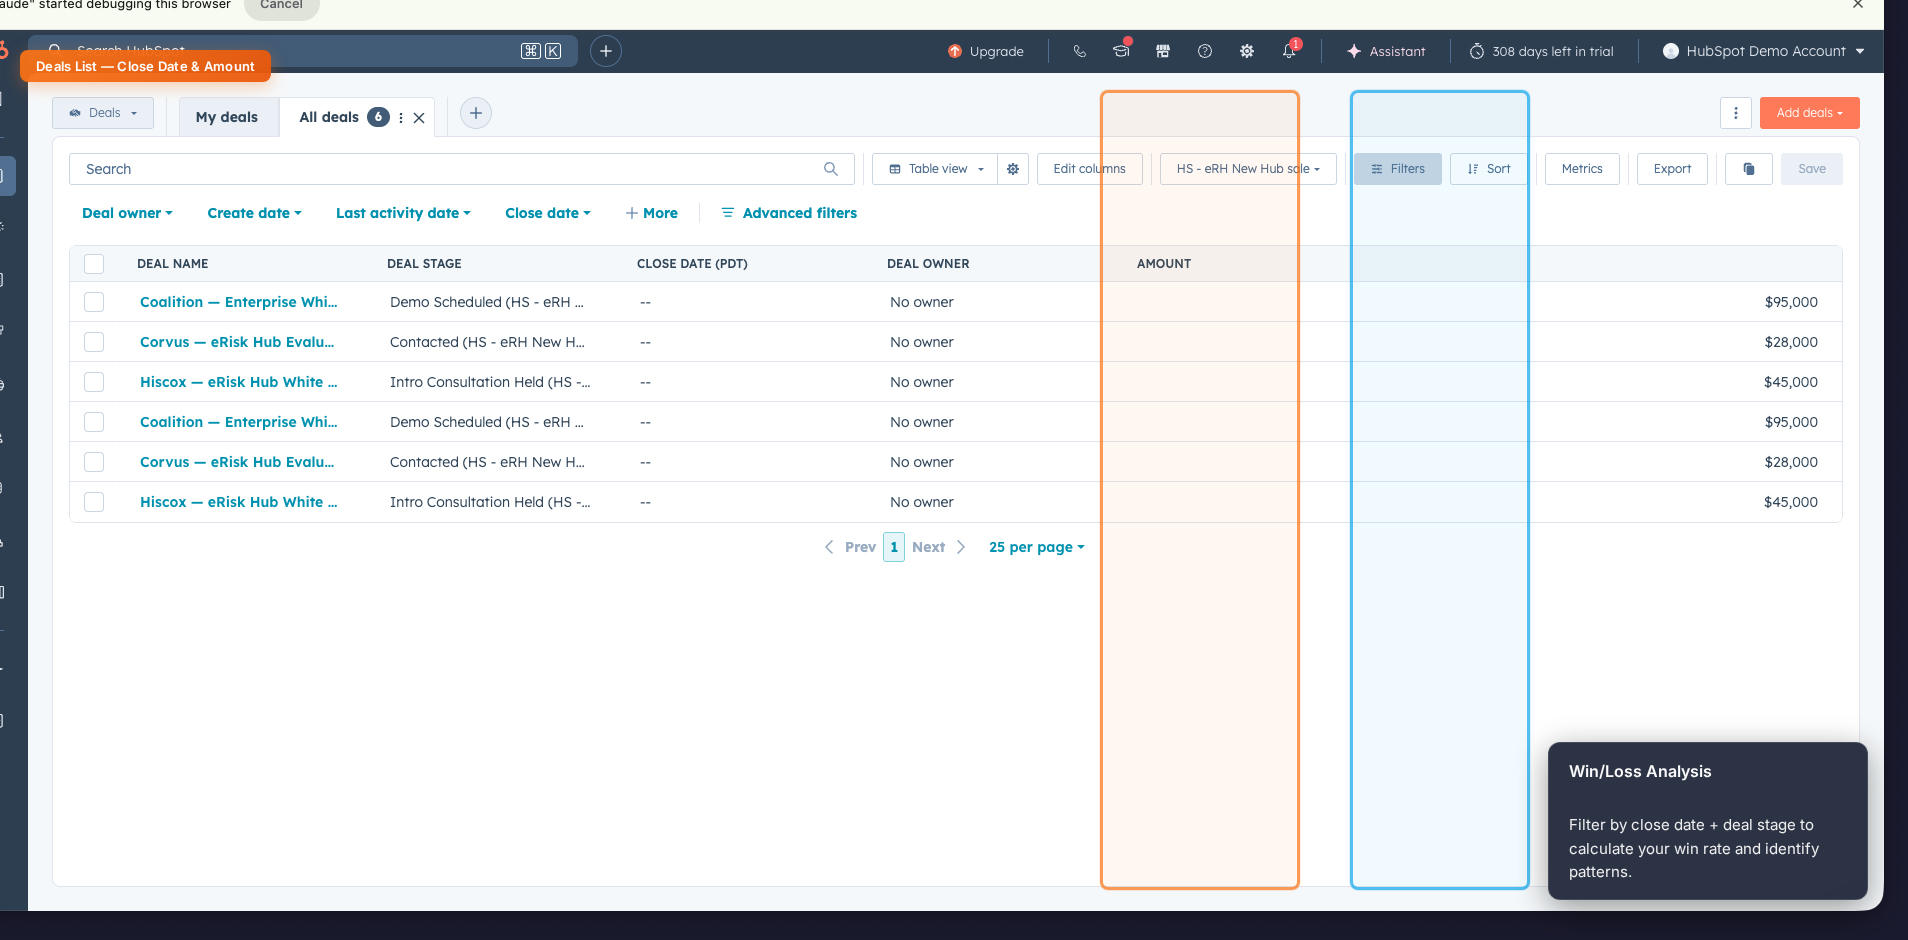Click the Upgrade button

click(986, 51)
